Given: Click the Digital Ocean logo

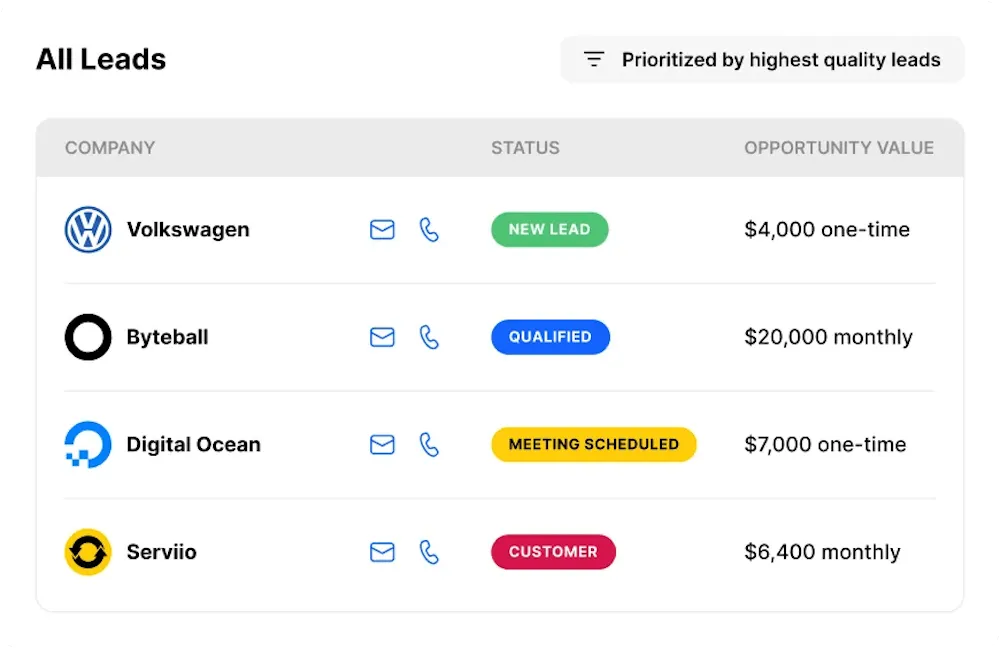Looking at the screenshot, I should tap(87, 444).
